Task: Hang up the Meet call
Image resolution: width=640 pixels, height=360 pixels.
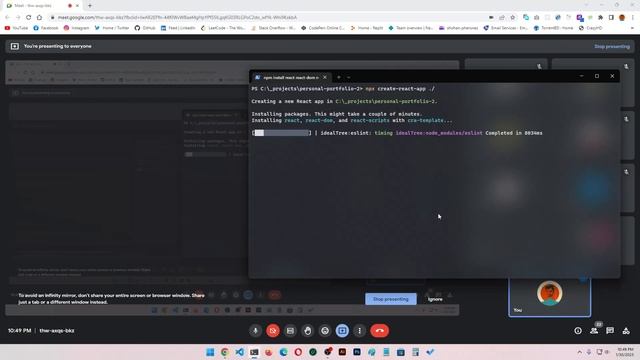Action: (x=380, y=331)
